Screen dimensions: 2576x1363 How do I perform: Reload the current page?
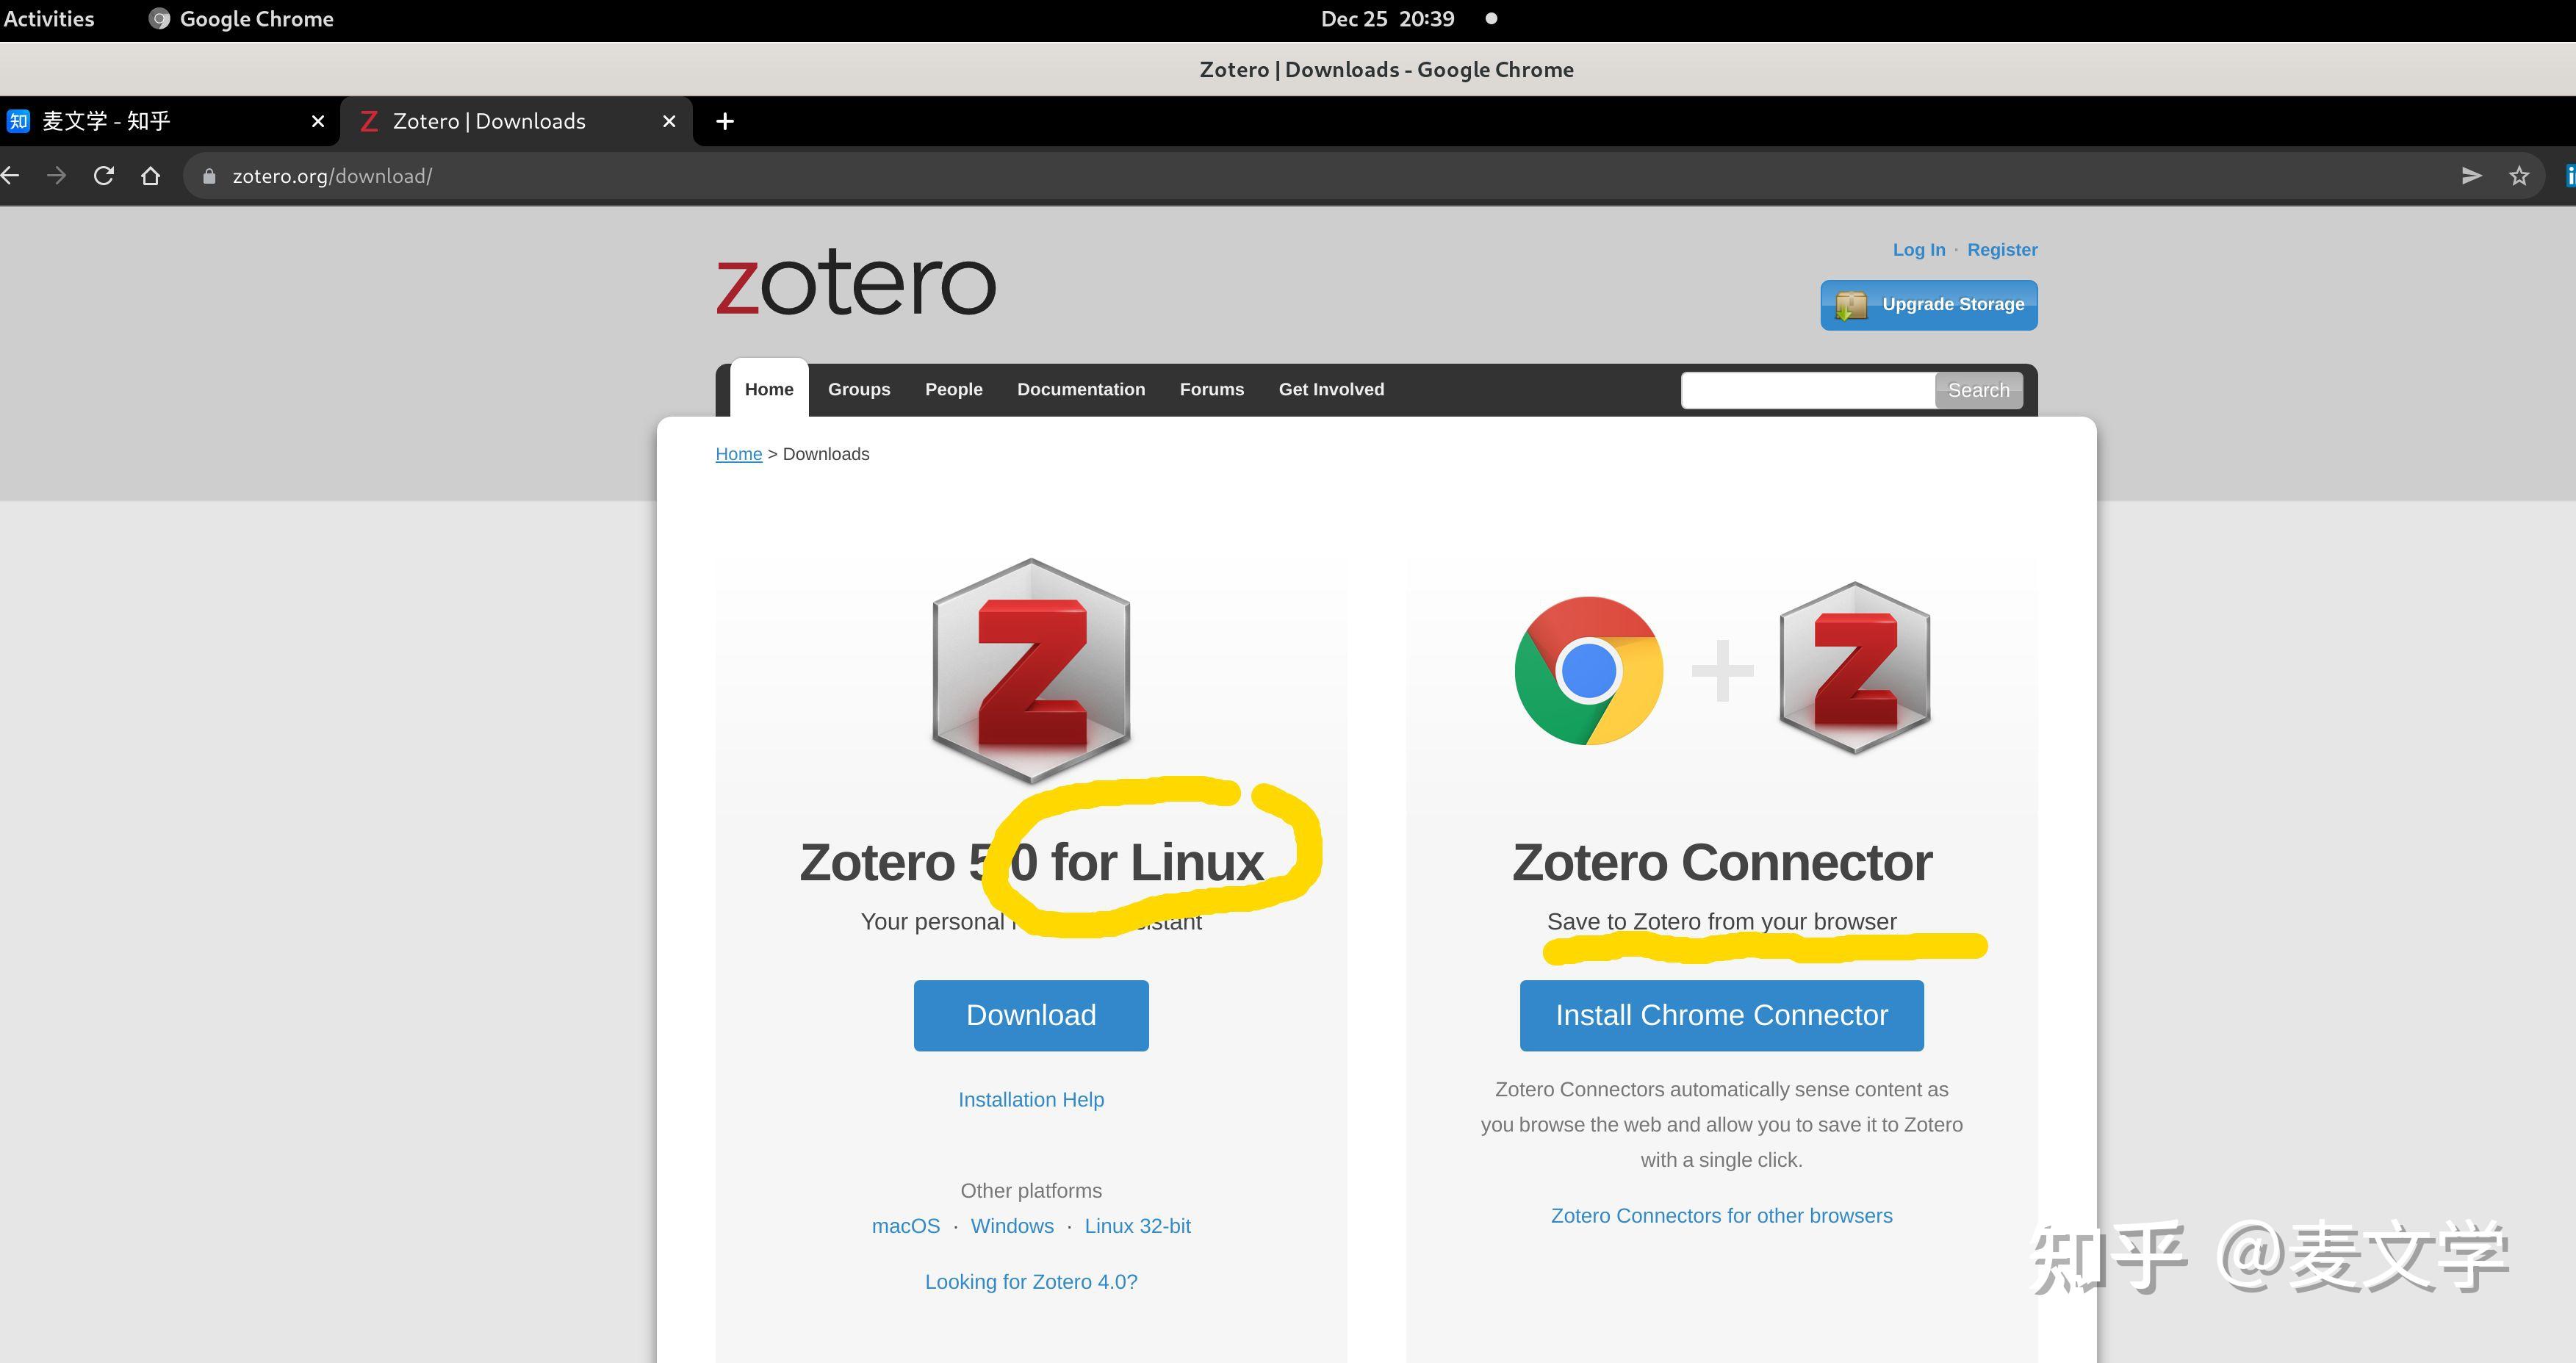coord(104,175)
